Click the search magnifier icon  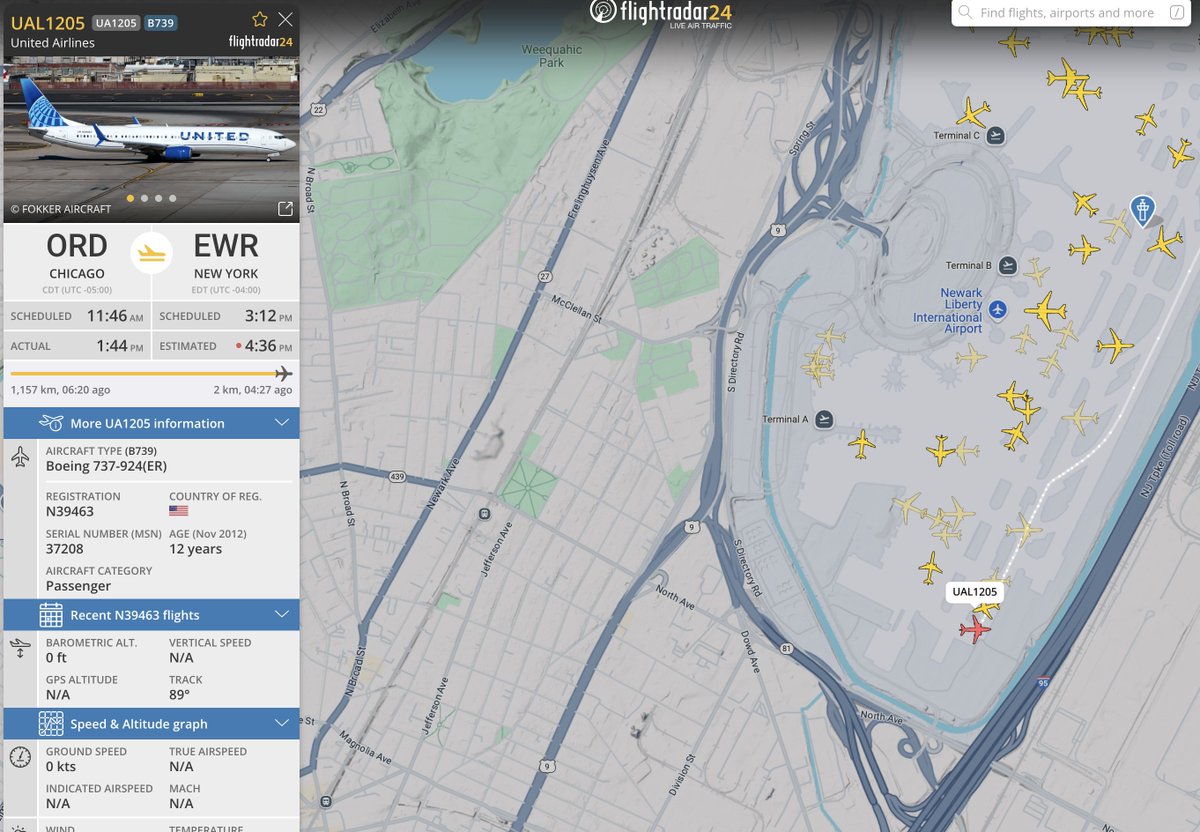coord(965,13)
